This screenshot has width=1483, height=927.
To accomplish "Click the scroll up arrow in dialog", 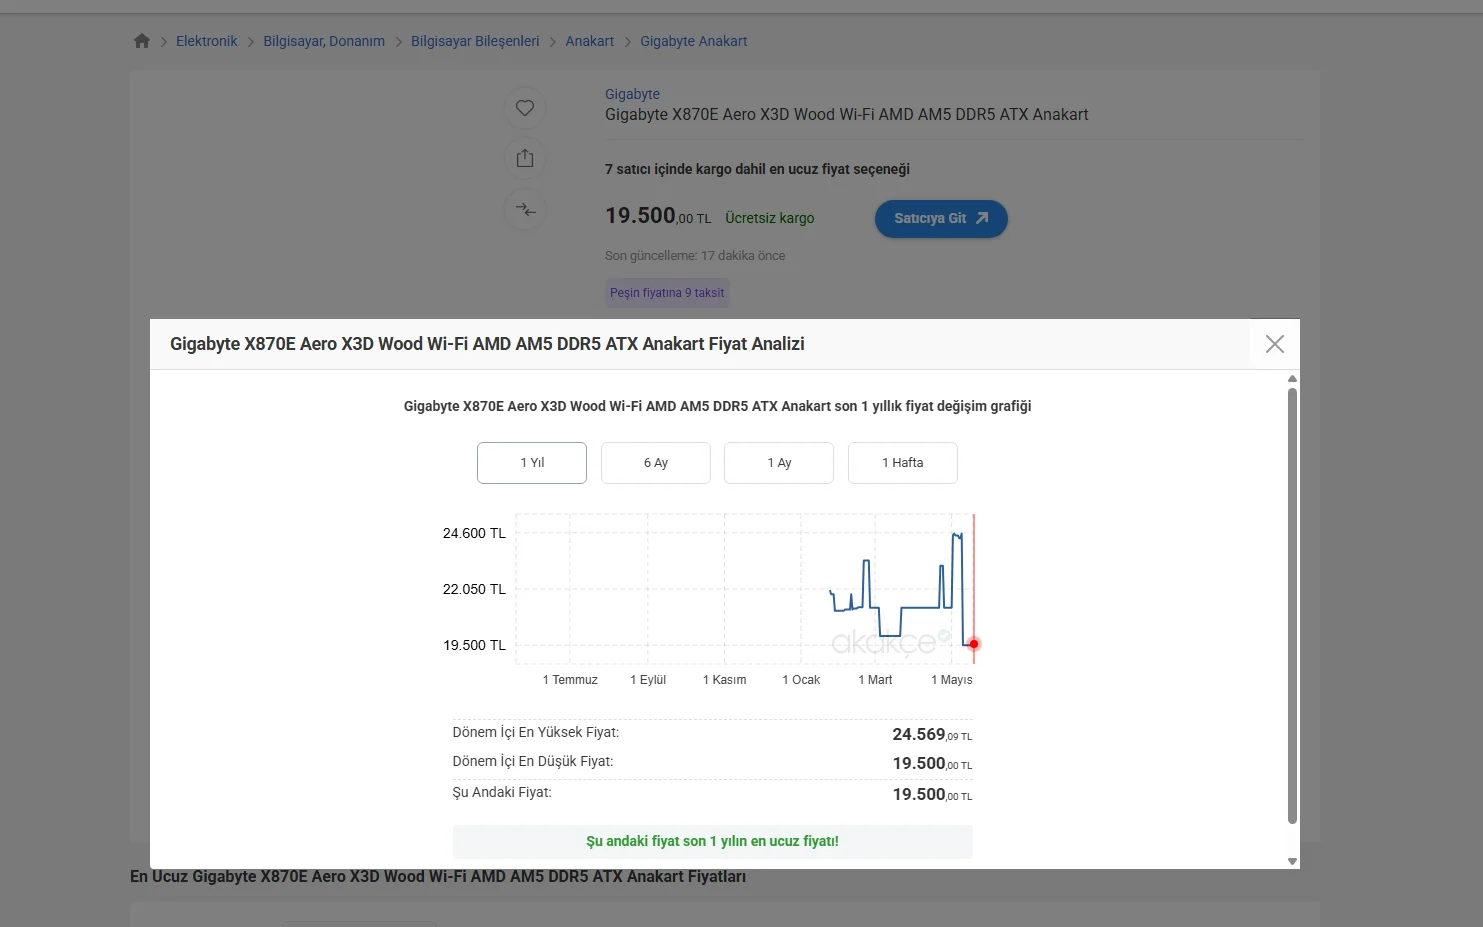I will tap(1292, 379).
